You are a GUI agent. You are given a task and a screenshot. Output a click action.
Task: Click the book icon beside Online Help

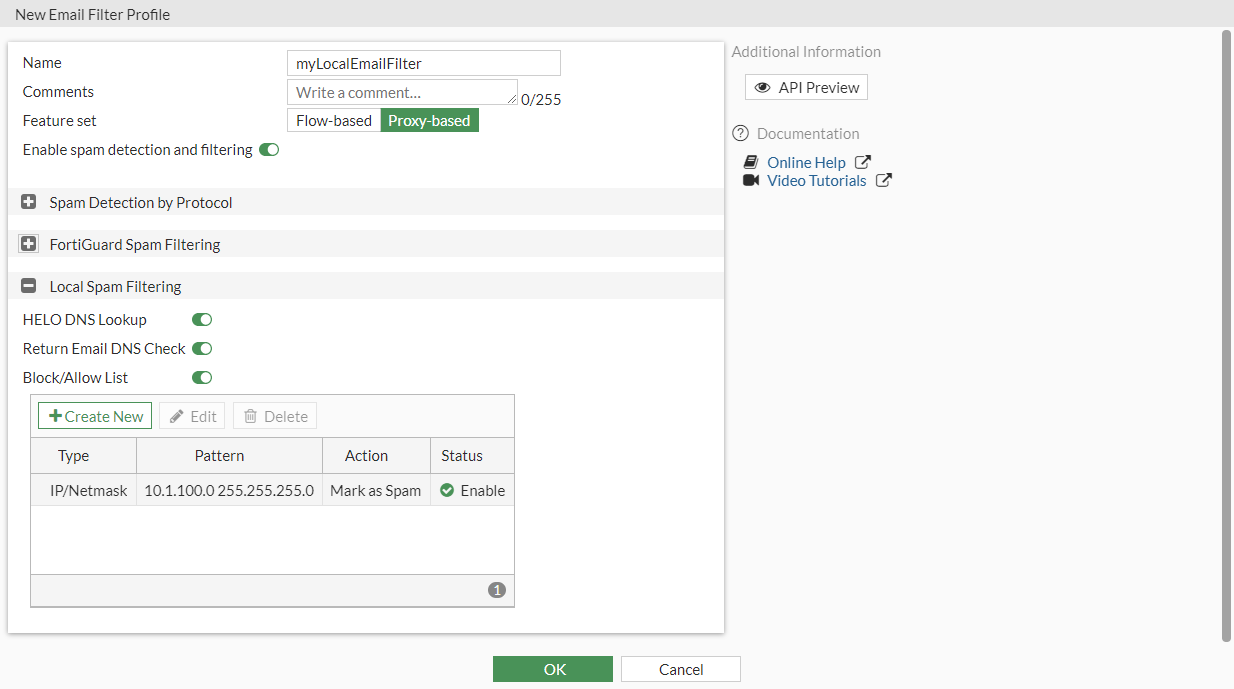(x=751, y=162)
